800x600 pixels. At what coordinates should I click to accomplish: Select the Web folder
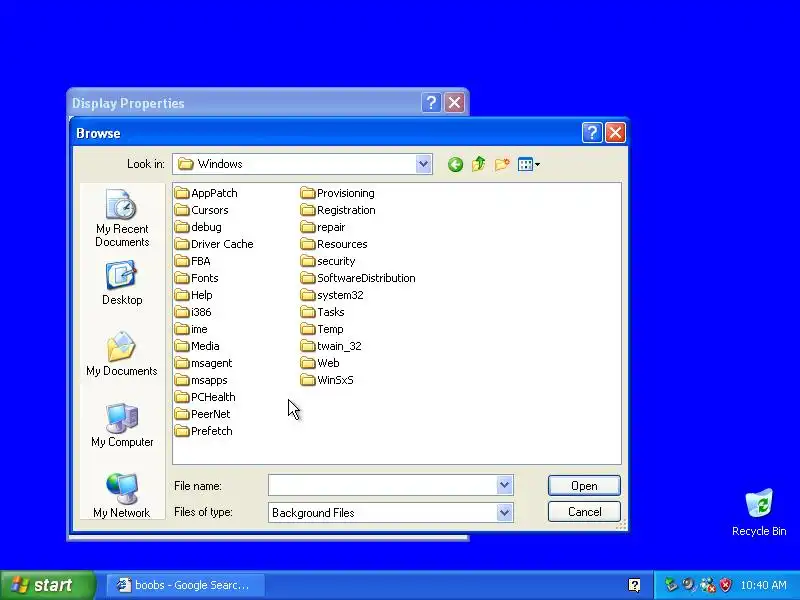click(x=320, y=363)
